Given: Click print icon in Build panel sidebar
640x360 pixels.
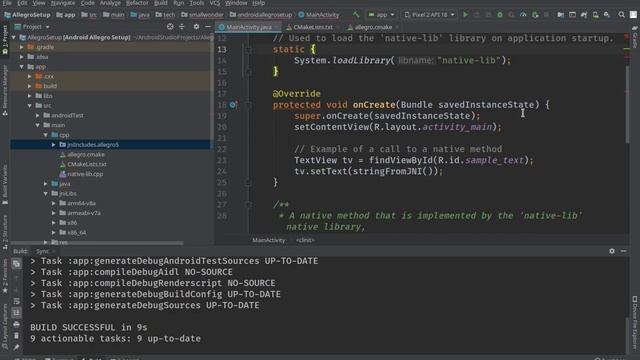Looking at the screenshot, I should 16,324.
